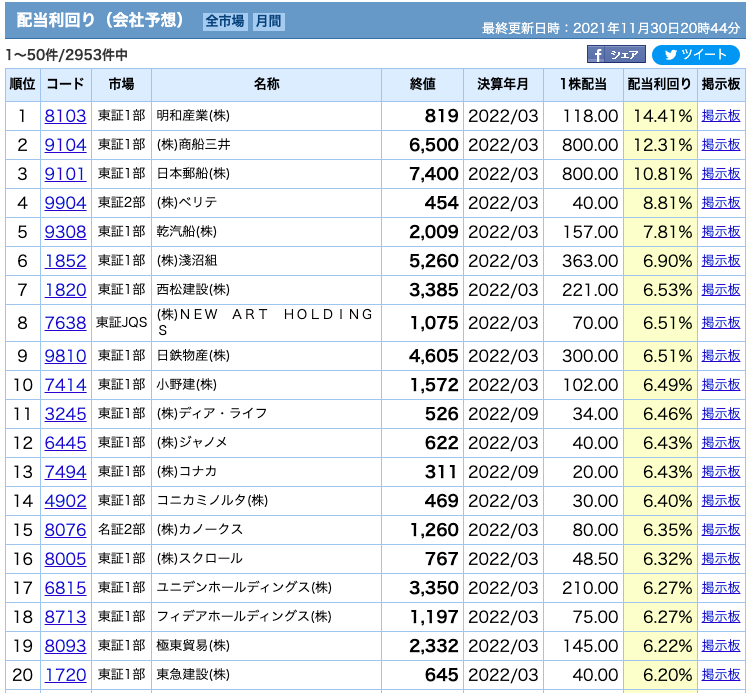Open stock code 1852 link
Image resolution: width=753 pixels, height=693 pixels.
pyautogui.click(x=65, y=261)
